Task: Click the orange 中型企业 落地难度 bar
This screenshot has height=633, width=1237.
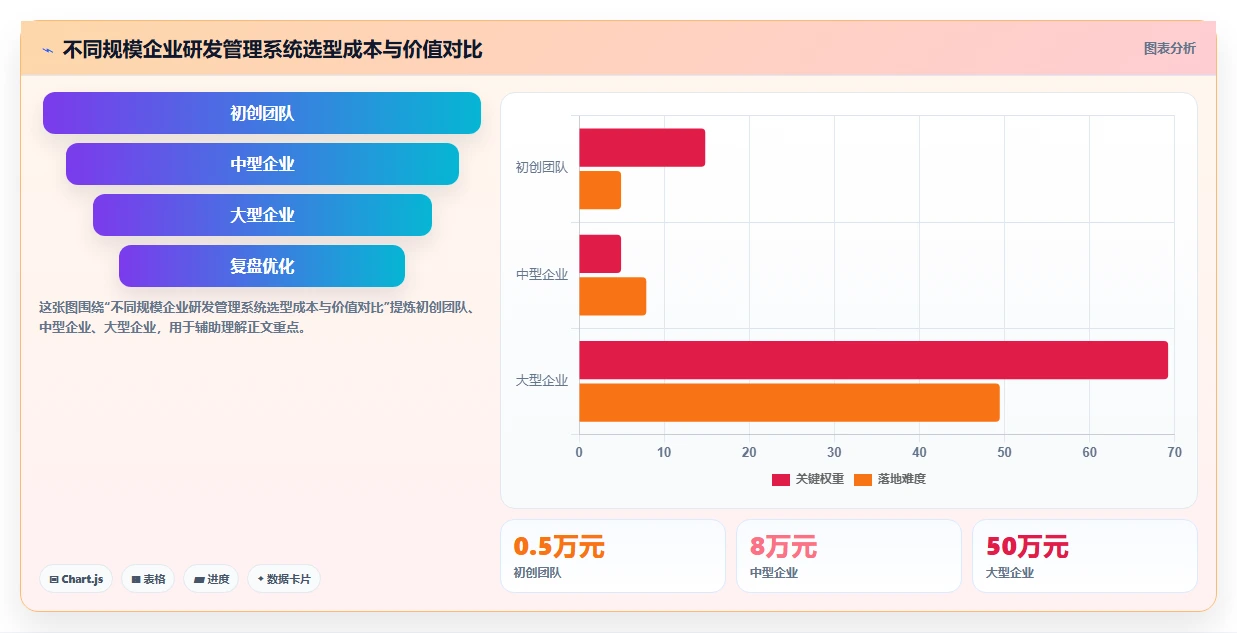Action: pos(613,296)
